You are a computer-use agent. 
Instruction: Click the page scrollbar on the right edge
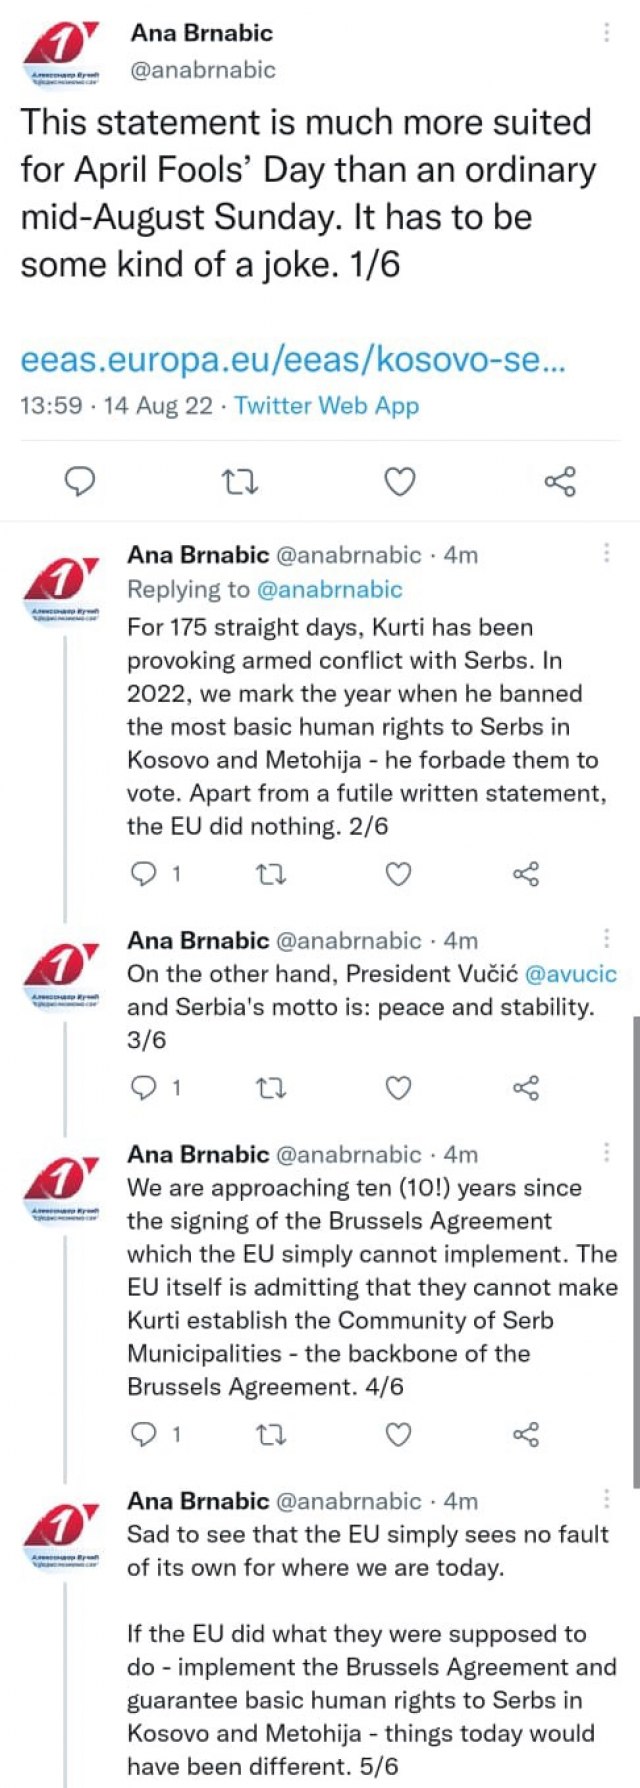click(635, 1250)
